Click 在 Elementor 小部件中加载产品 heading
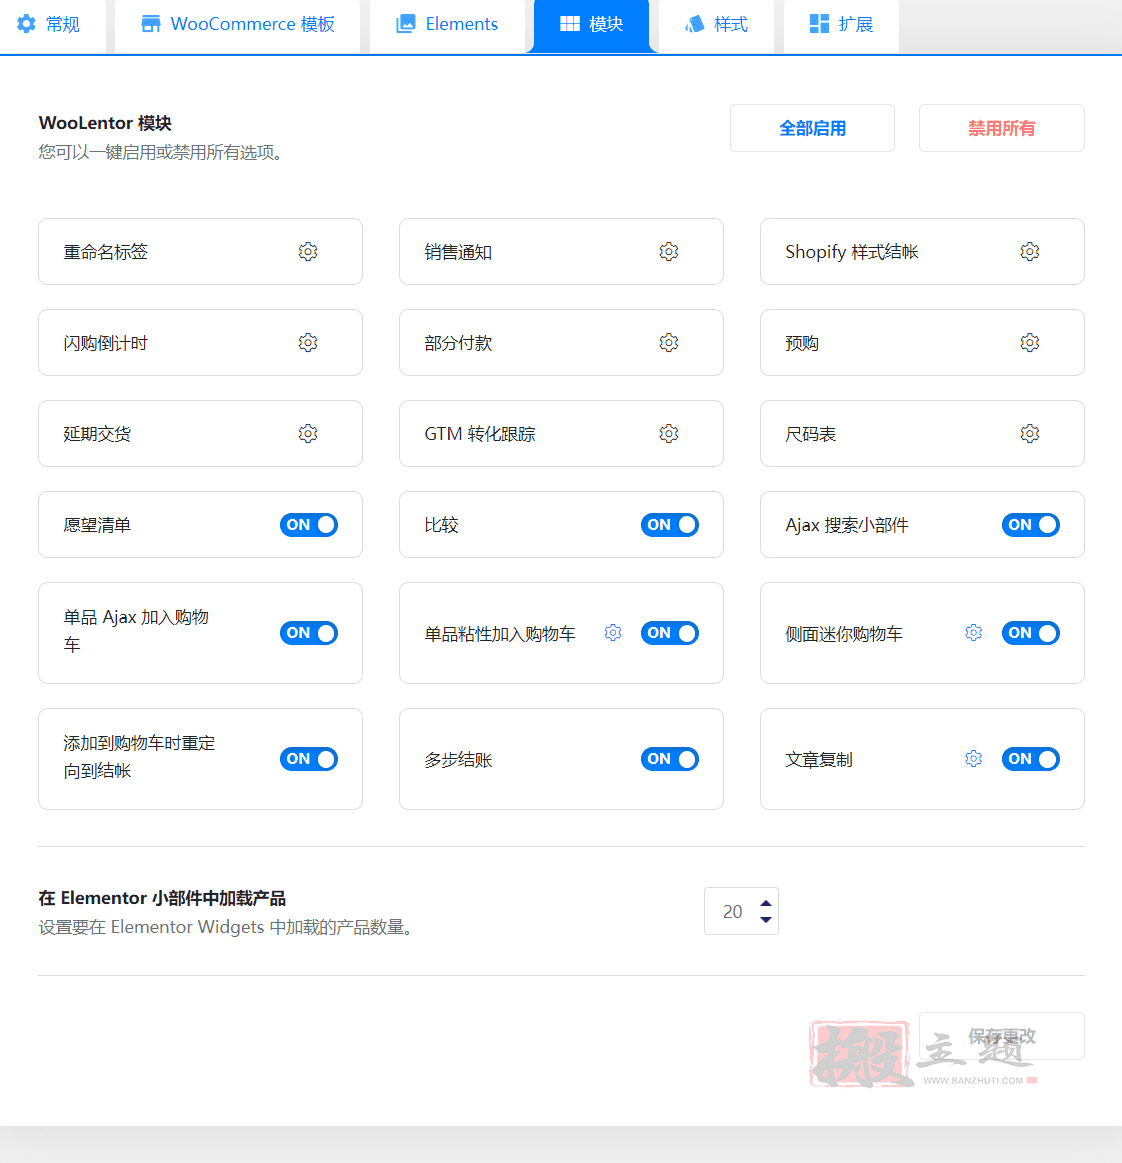Image resolution: width=1122 pixels, height=1163 pixels. click(162, 898)
